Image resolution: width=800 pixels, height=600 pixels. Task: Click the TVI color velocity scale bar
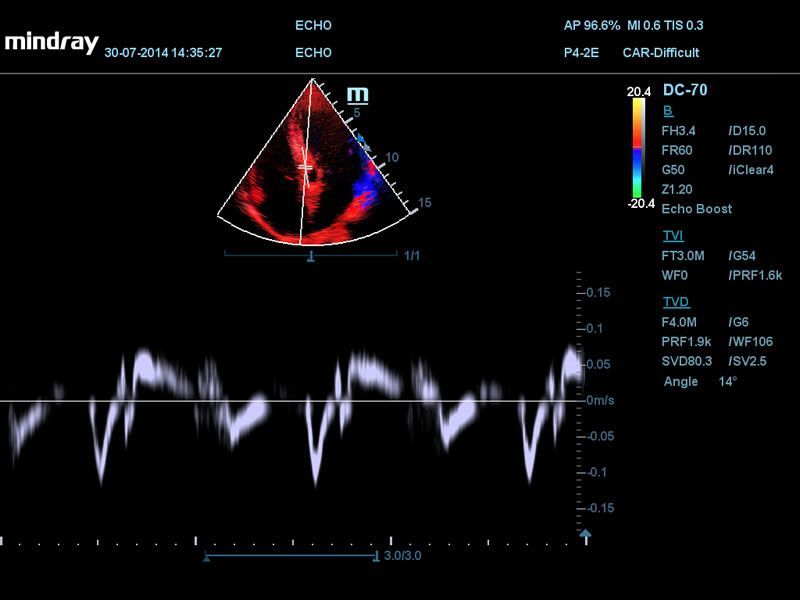pos(638,148)
